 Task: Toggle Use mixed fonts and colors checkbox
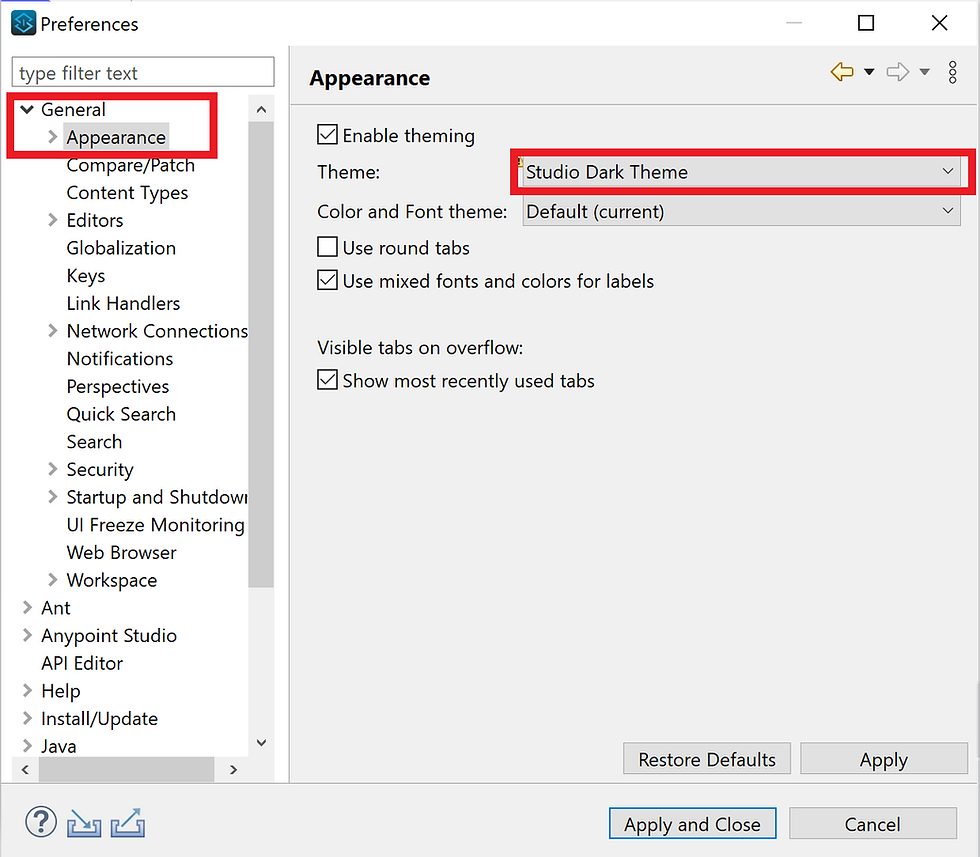coord(328,280)
